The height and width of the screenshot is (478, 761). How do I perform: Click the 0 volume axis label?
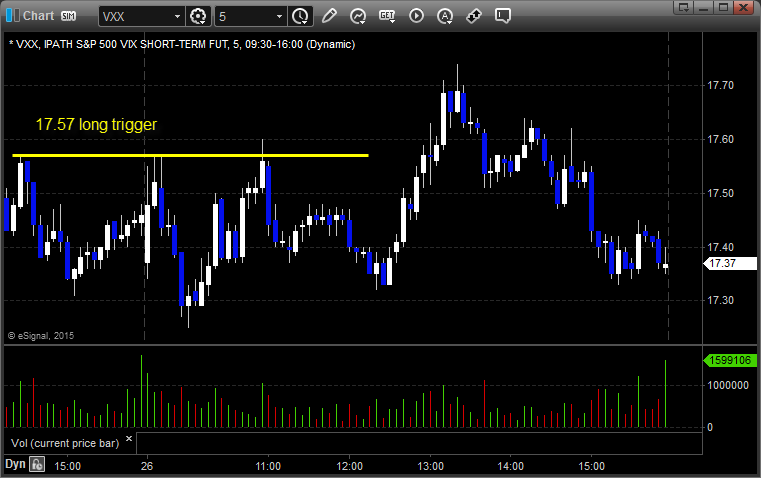pyautogui.click(x=710, y=428)
